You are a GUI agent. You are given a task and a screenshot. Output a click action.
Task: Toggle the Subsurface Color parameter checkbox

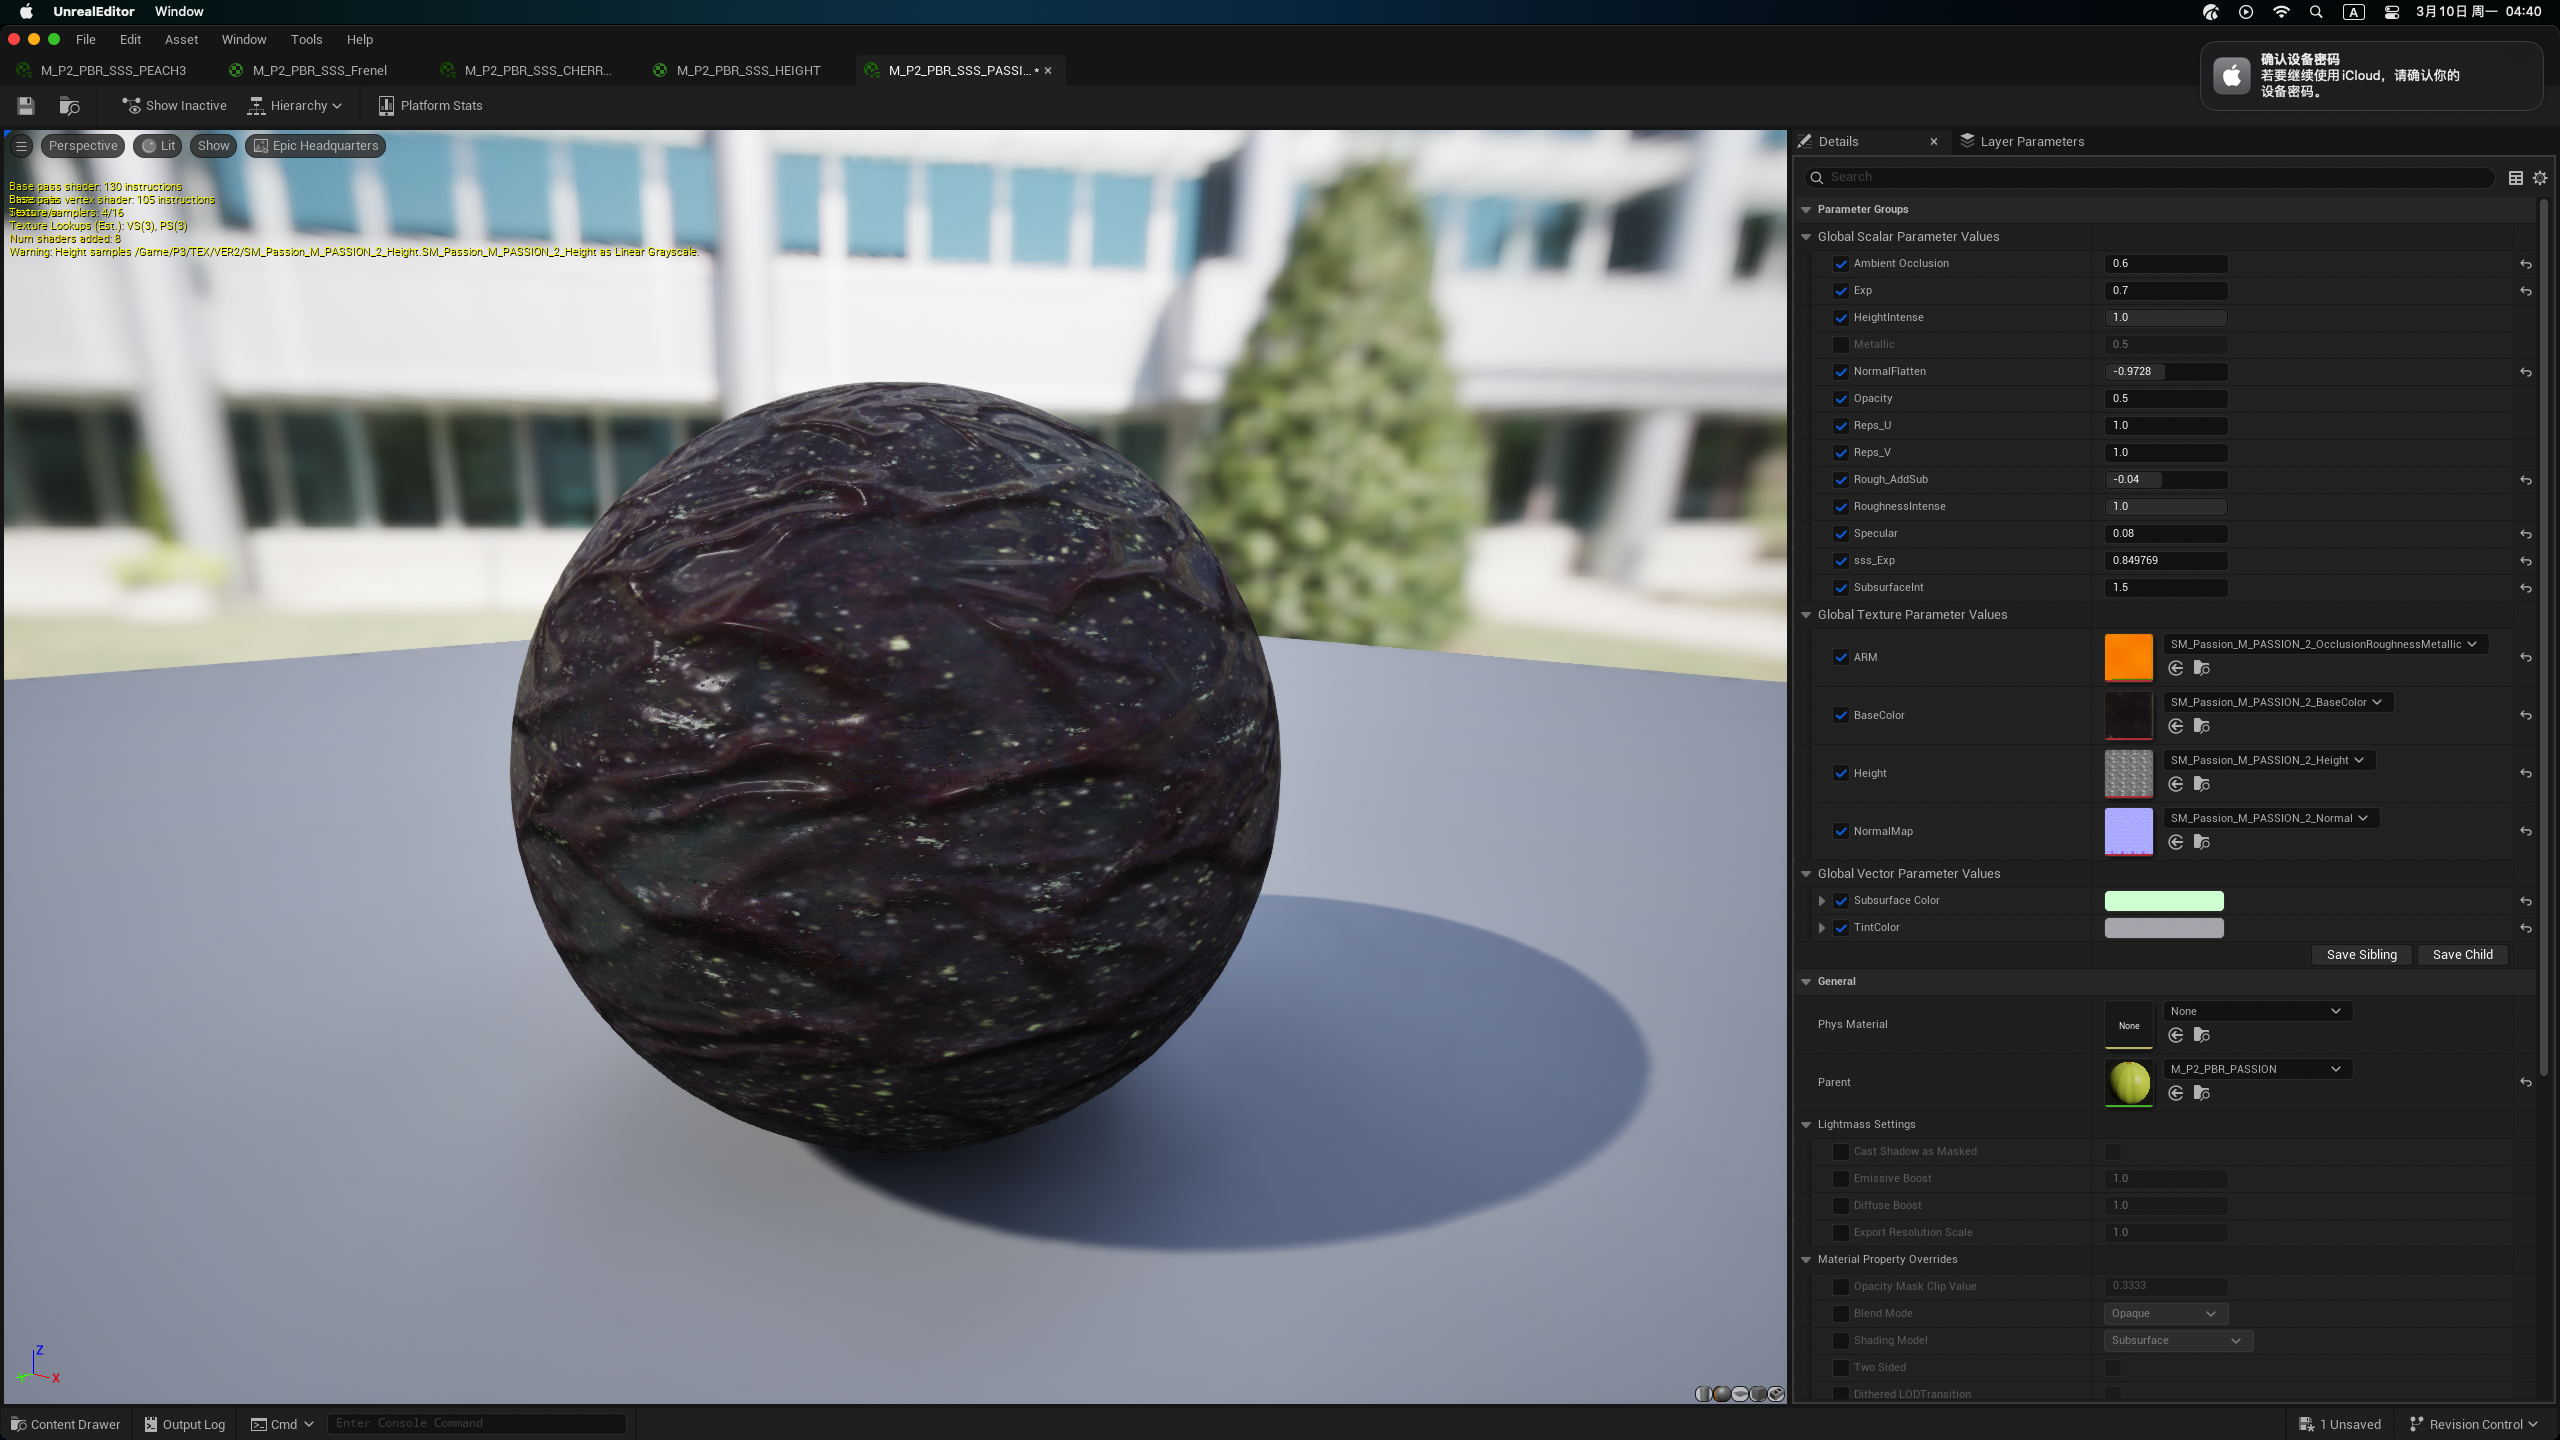pyautogui.click(x=1841, y=901)
